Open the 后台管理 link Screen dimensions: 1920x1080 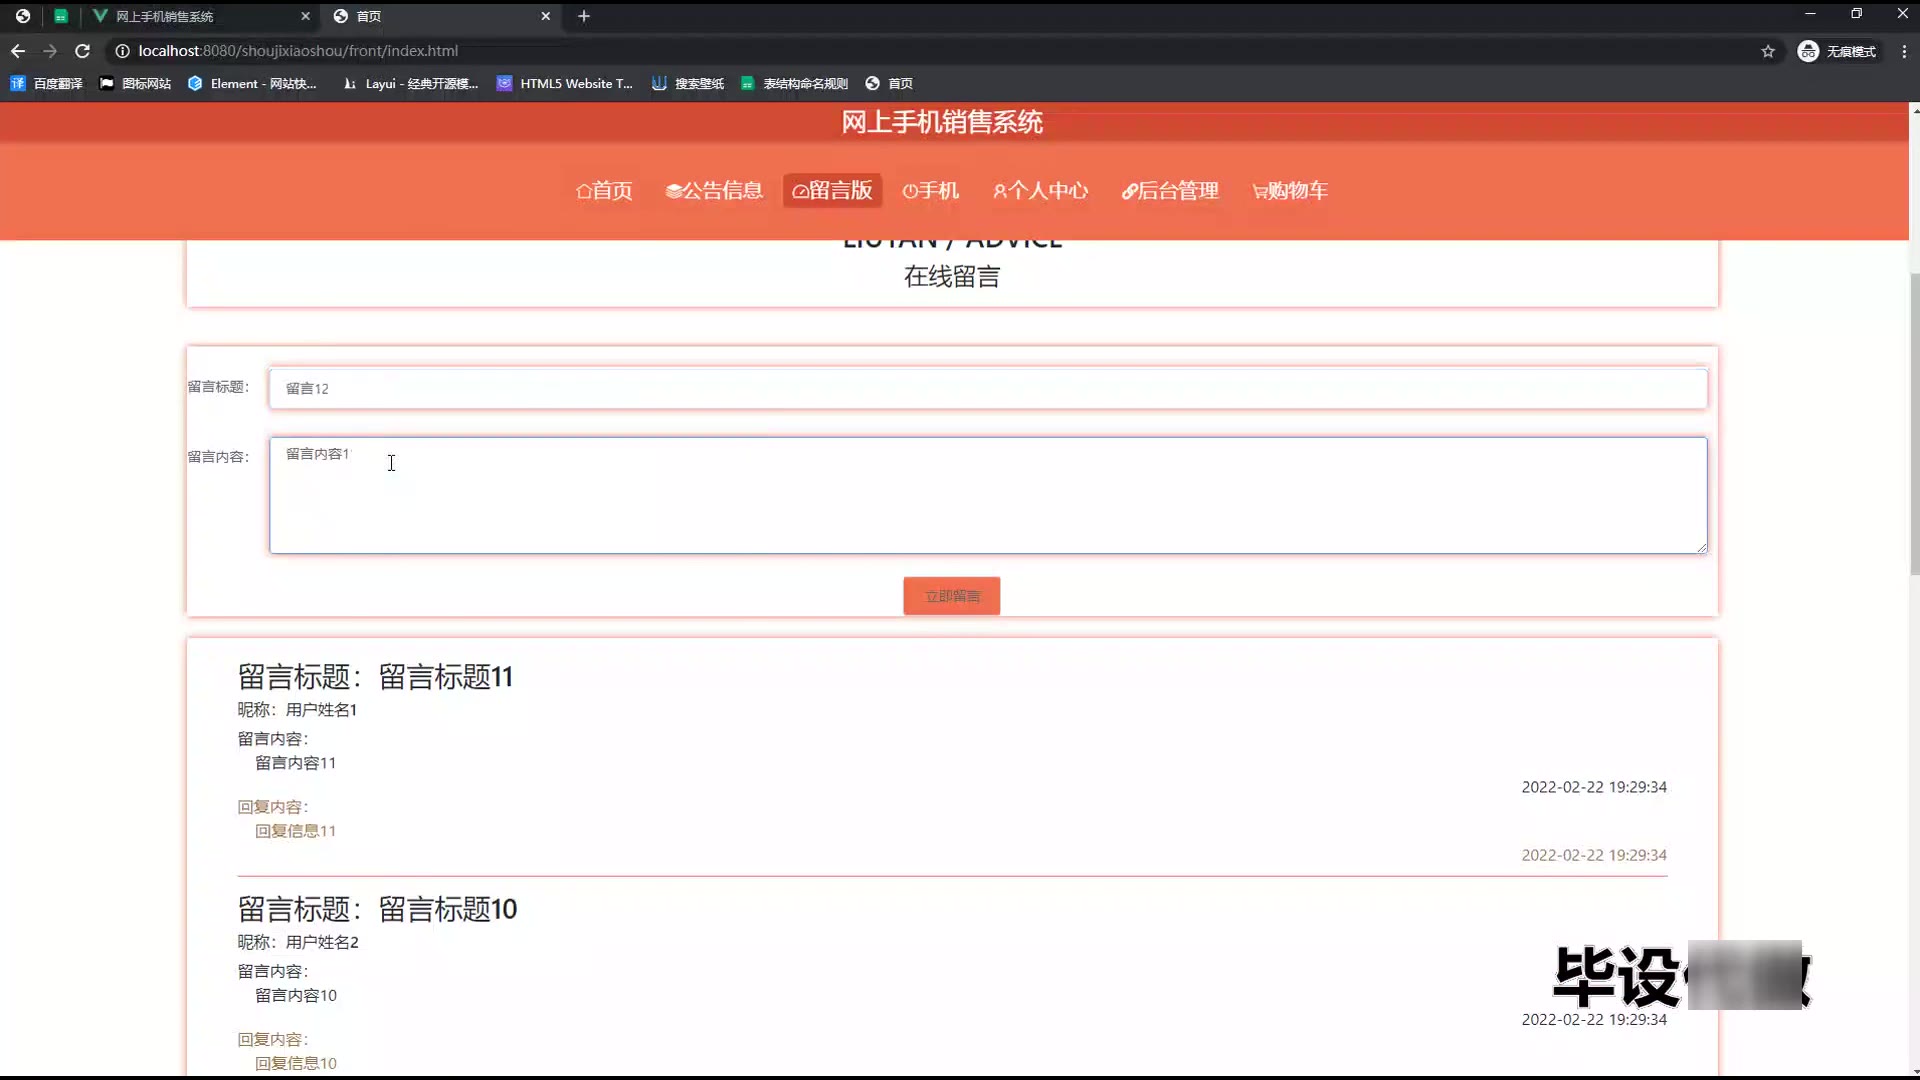[x=1170, y=191]
